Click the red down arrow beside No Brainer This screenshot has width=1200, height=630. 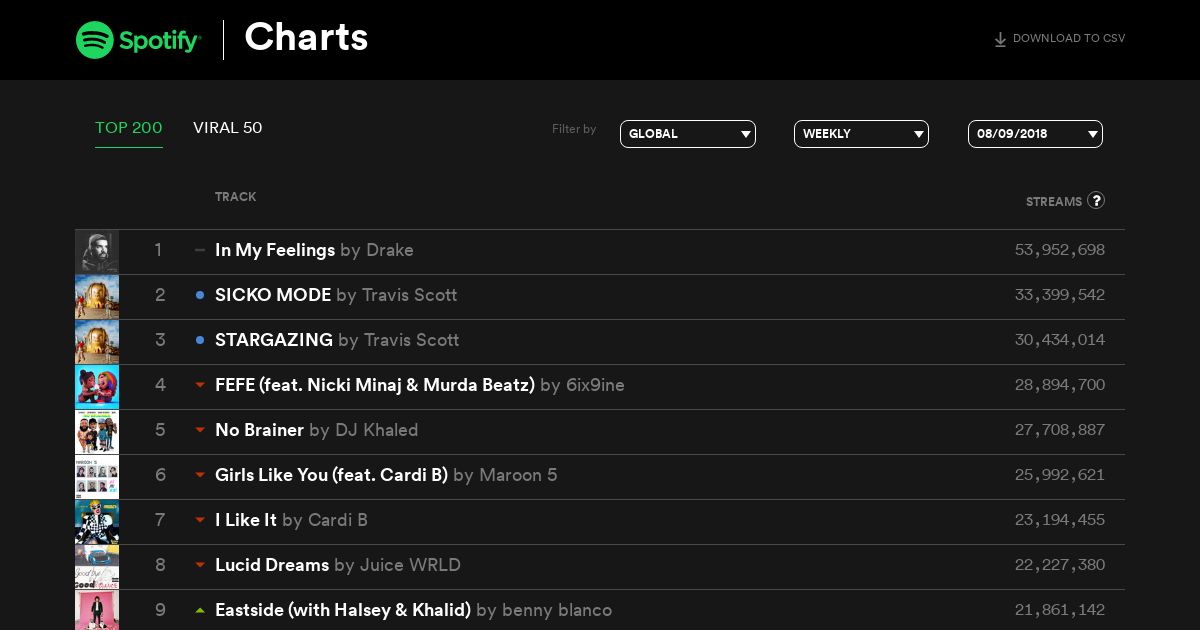coord(200,430)
